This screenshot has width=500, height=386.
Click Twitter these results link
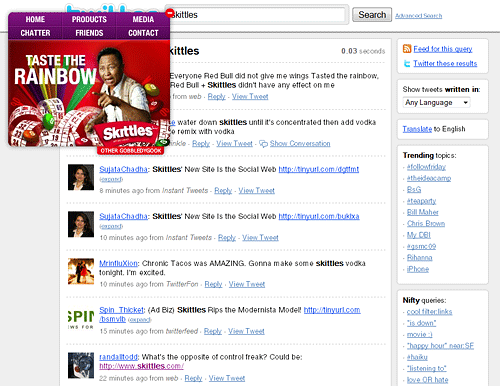pos(445,63)
